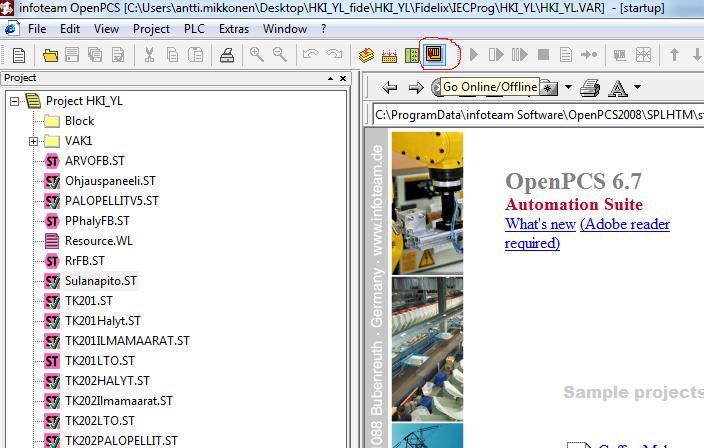
Task: Open the Extras menu
Action: click(234, 29)
